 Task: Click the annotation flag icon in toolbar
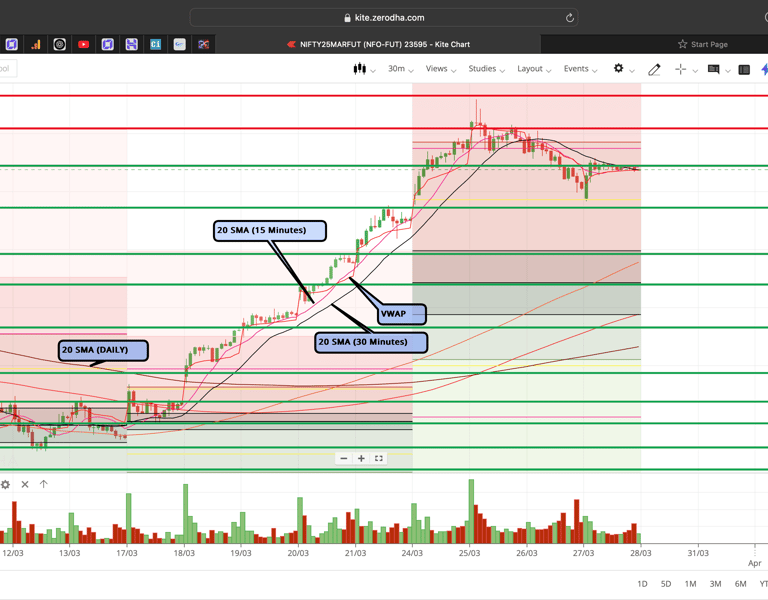[x=714, y=70]
